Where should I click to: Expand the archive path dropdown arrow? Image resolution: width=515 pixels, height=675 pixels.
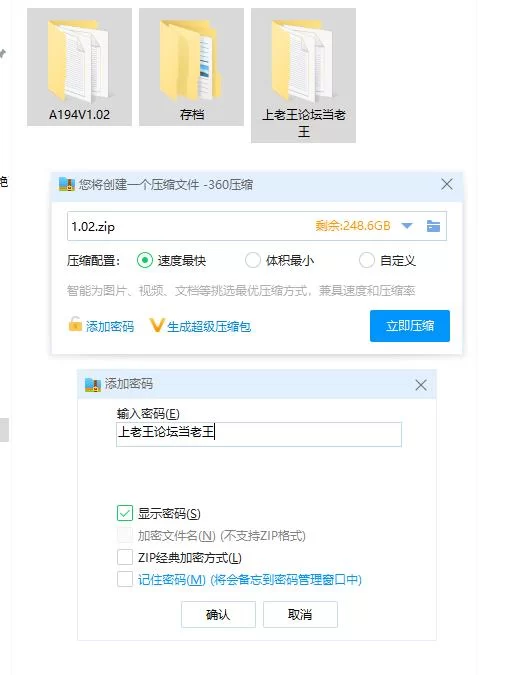(x=407, y=226)
